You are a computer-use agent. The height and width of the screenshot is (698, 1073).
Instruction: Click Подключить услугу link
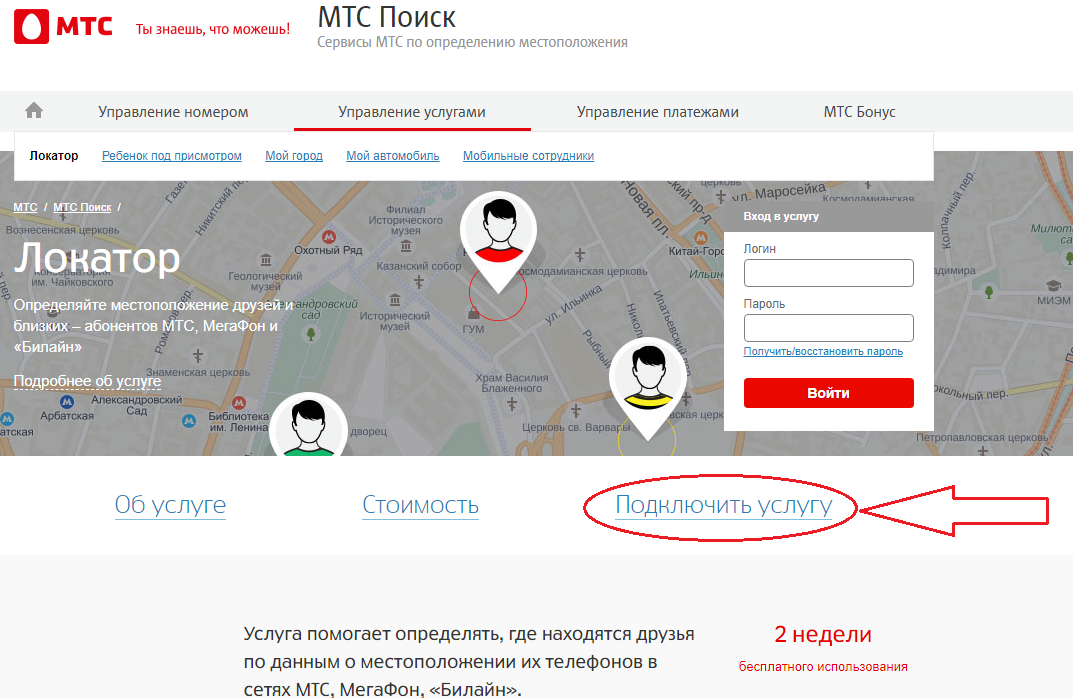pyautogui.click(x=723, y=505)
